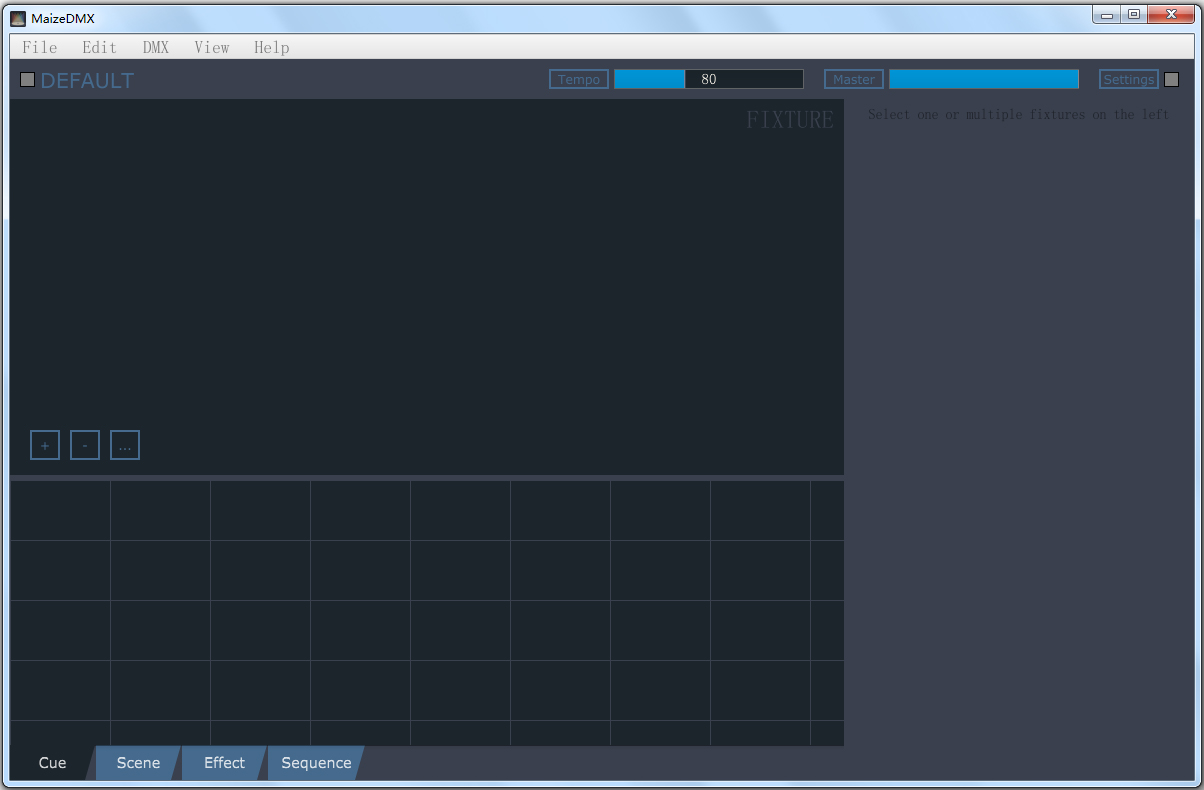Select the Cue tab
The width and height of the screenshot is (1204, 790).
tap(52, 763)
